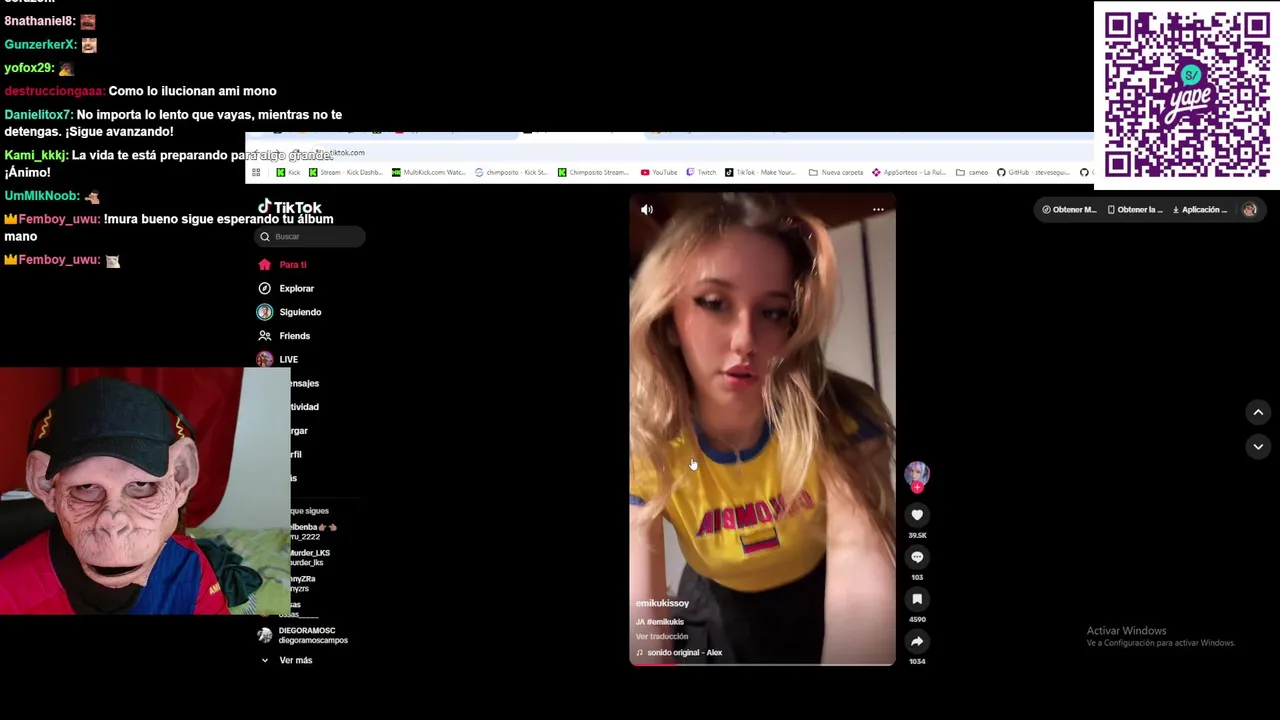Go to next video with down chevron

point(1258,446)
